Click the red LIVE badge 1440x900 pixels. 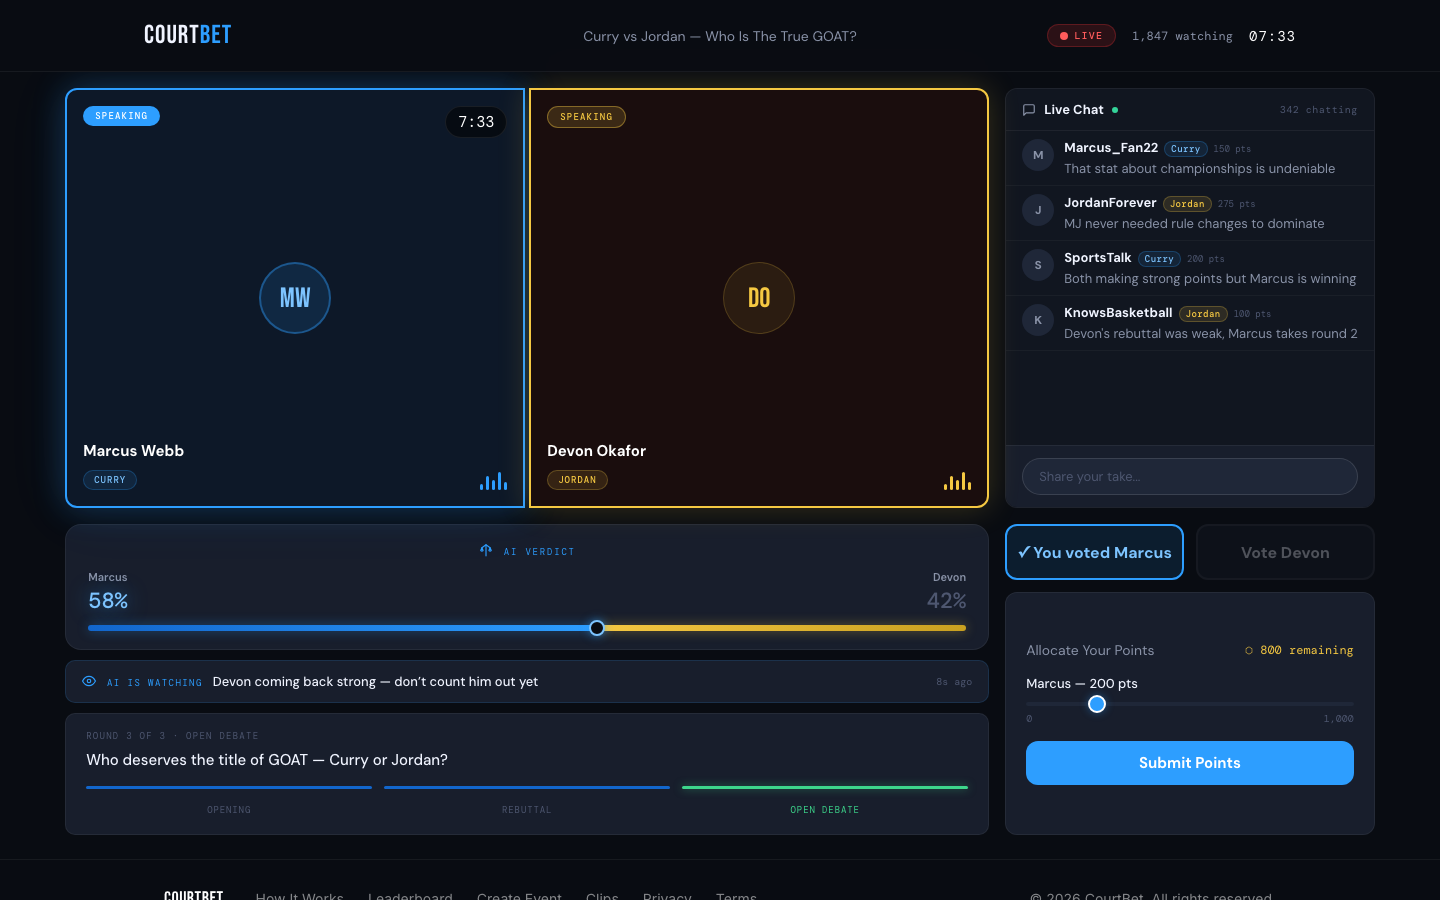click(1081, 36)
